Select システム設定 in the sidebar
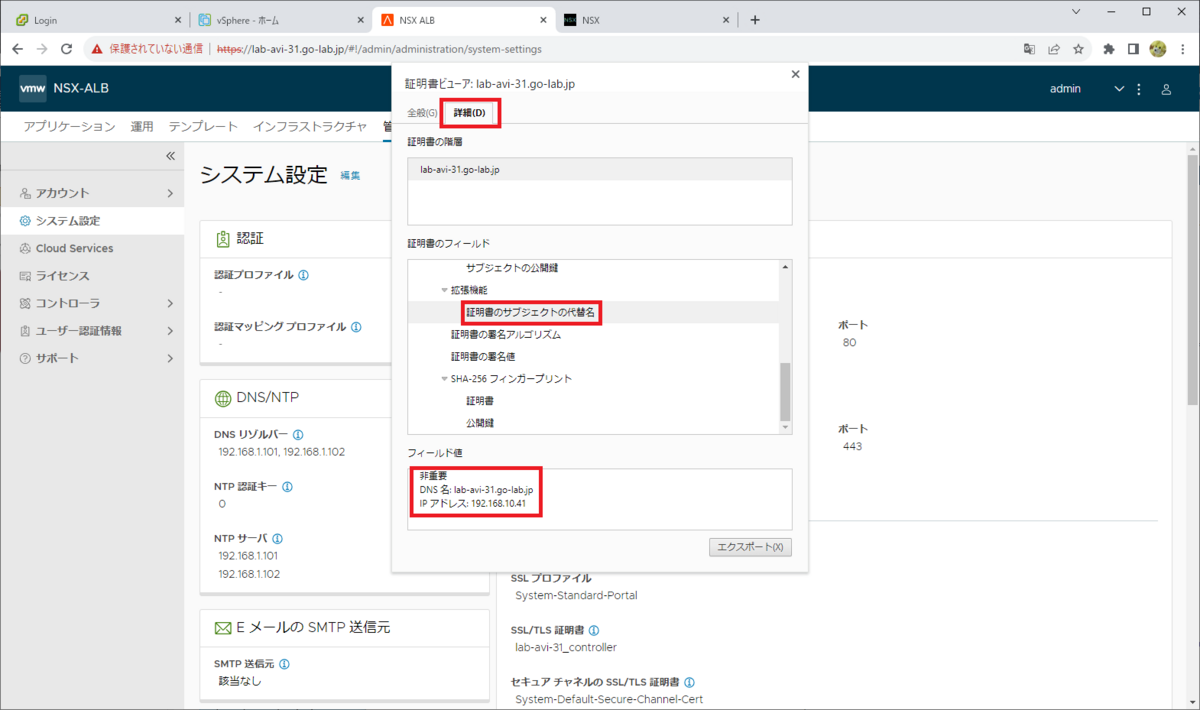 [92, 221]
